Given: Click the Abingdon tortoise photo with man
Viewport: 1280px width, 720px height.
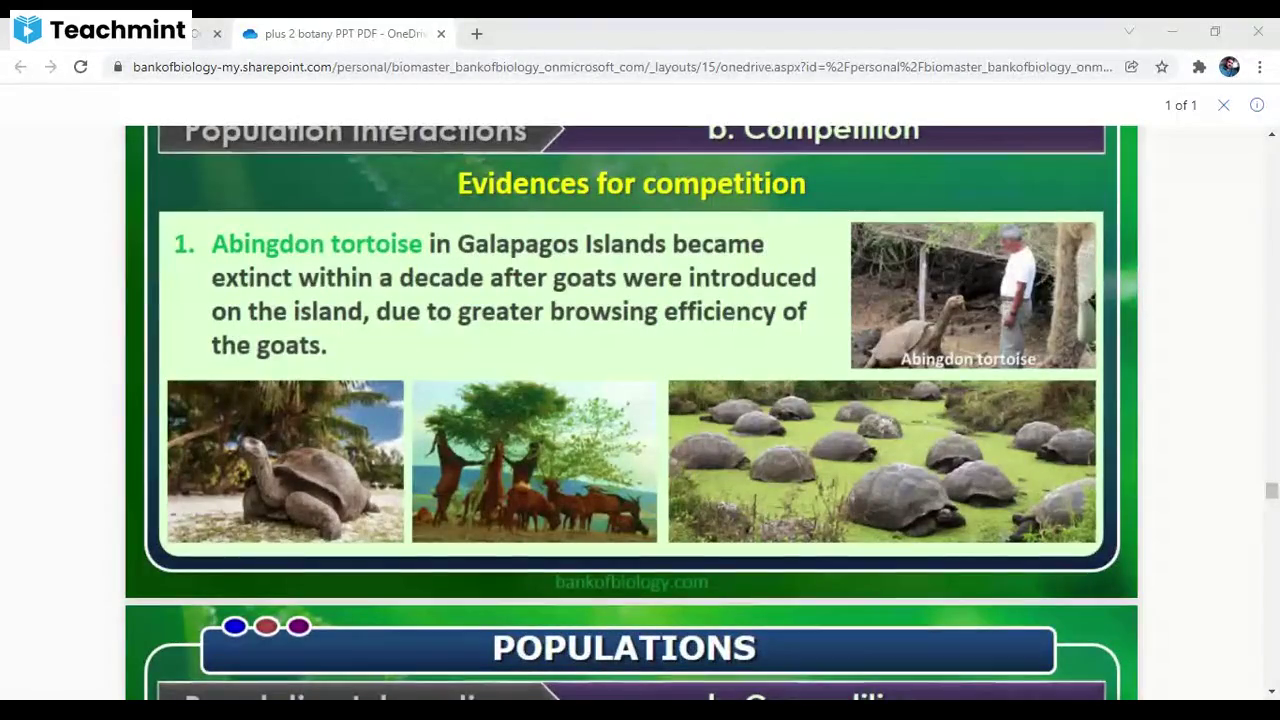Looking at the screenshot, I should coord(973,295).
